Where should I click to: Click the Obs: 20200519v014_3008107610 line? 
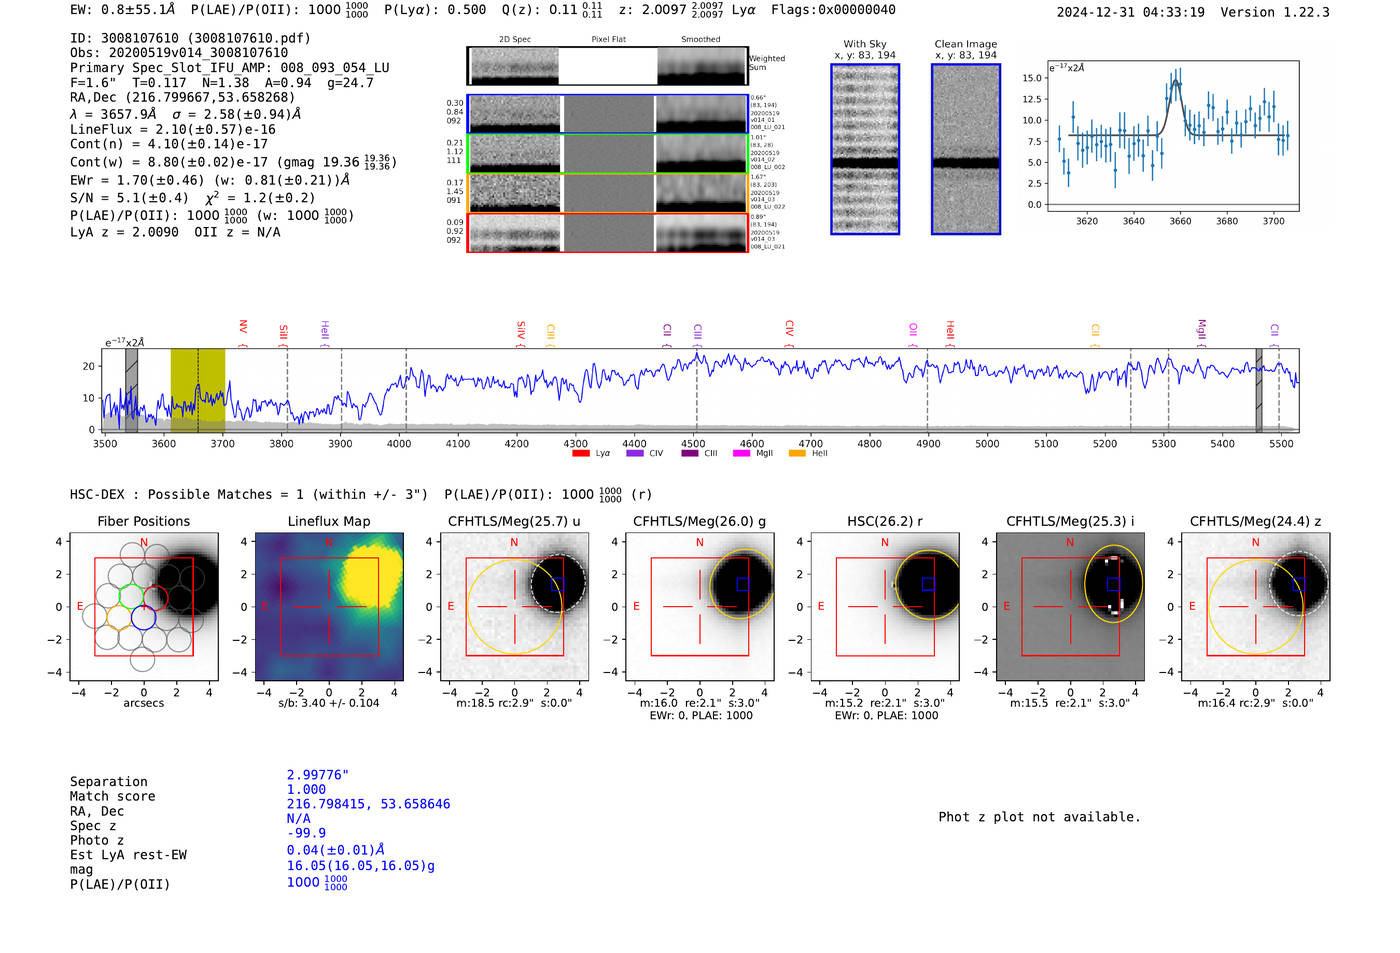[x=179, y=53]
